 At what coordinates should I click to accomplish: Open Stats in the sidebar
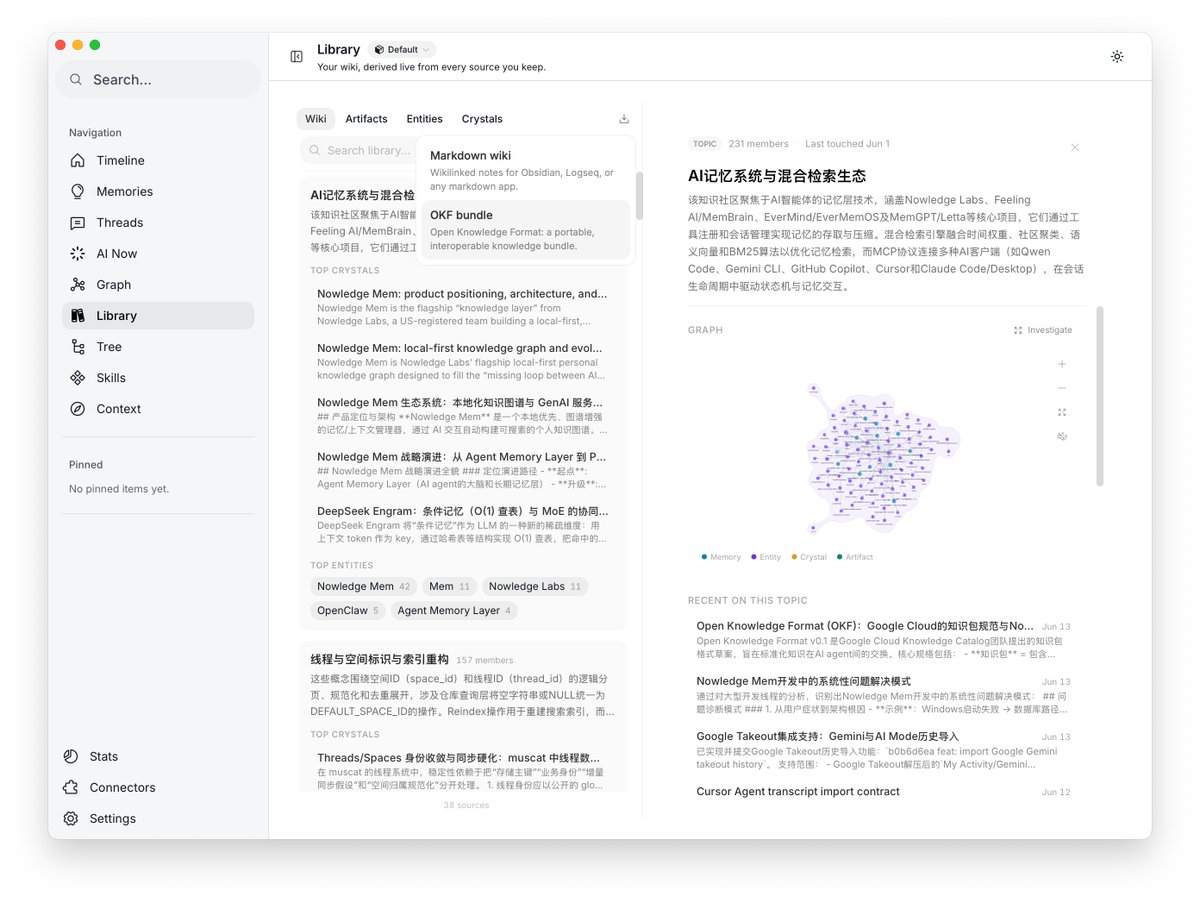158,756
